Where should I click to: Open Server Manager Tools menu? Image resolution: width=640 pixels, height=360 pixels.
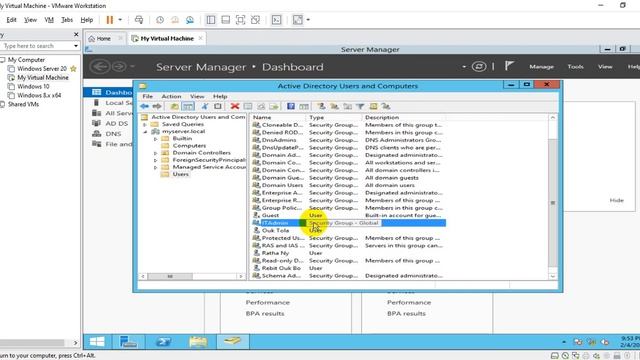[576, 67]
